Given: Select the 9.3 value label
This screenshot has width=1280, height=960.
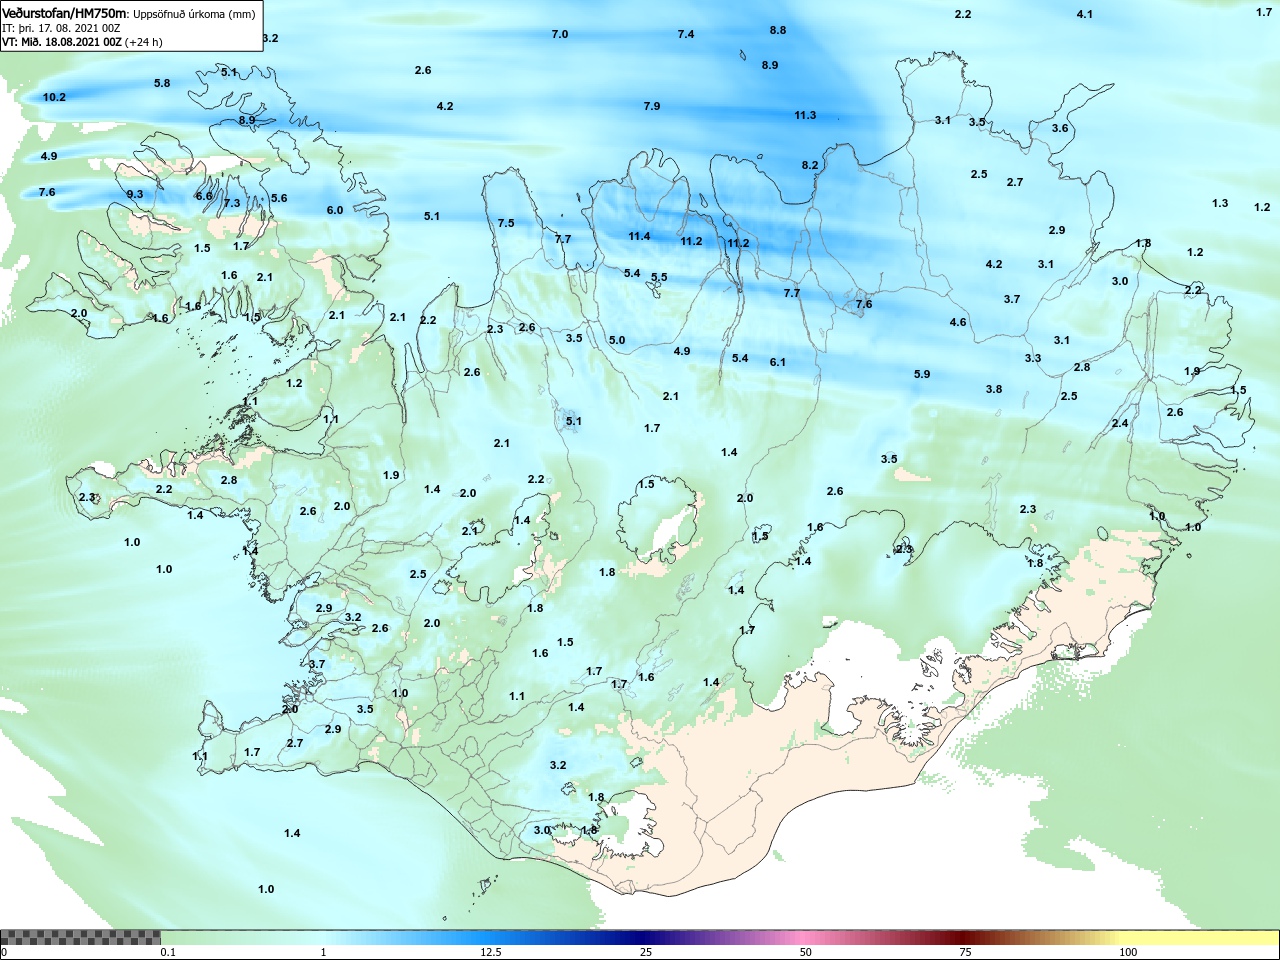Looking at the screenshot, I should click(x=135, y=194).
